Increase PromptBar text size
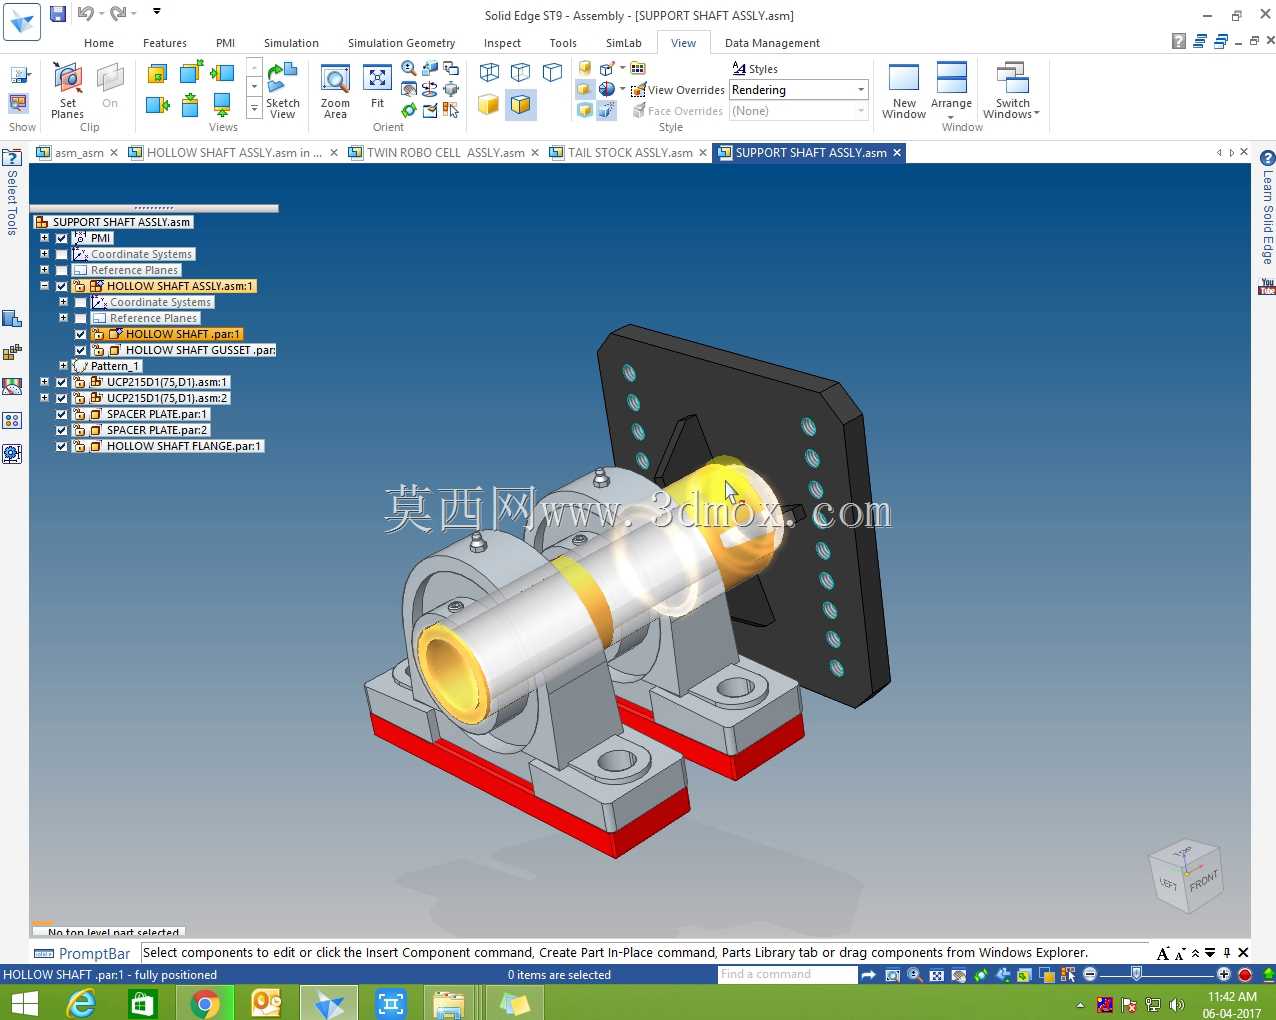This screenshot has height=1020, width=1276. (x=1162, y=953)
